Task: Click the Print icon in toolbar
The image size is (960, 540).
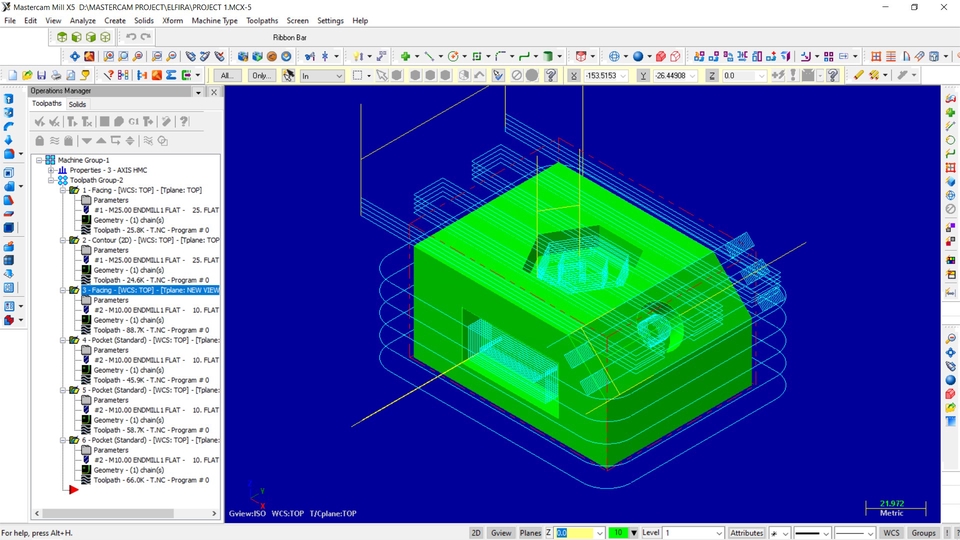Action: tap(56, 75)
